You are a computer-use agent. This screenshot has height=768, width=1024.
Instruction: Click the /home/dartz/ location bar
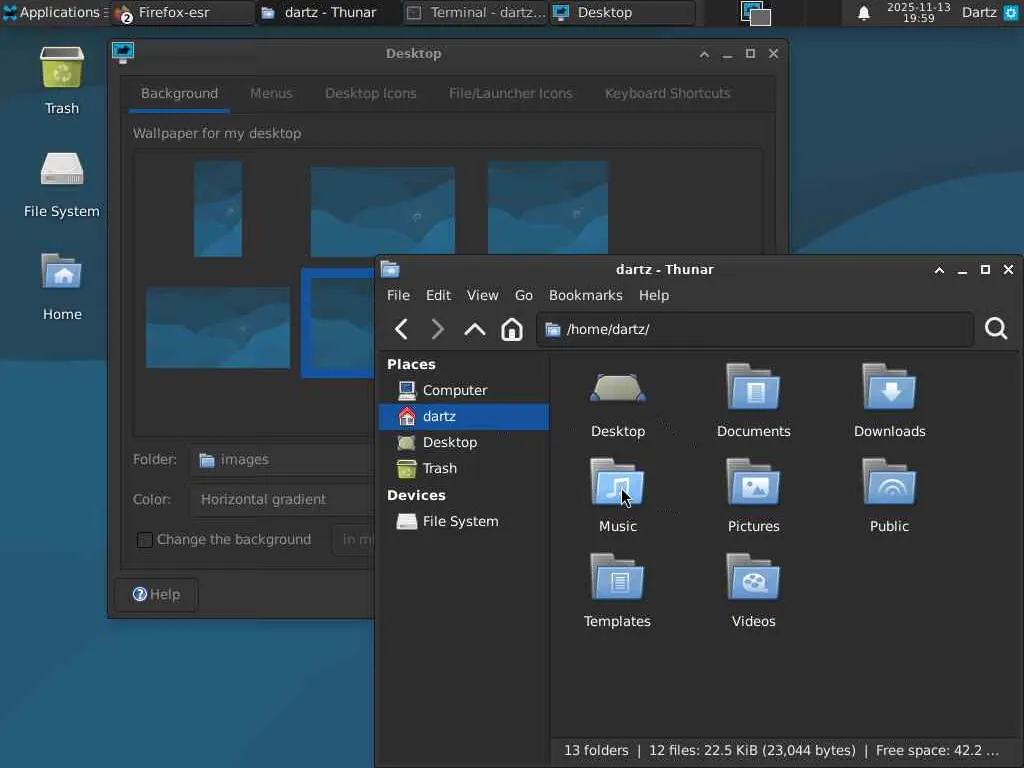pyautogui.click(x=755, y=329)
